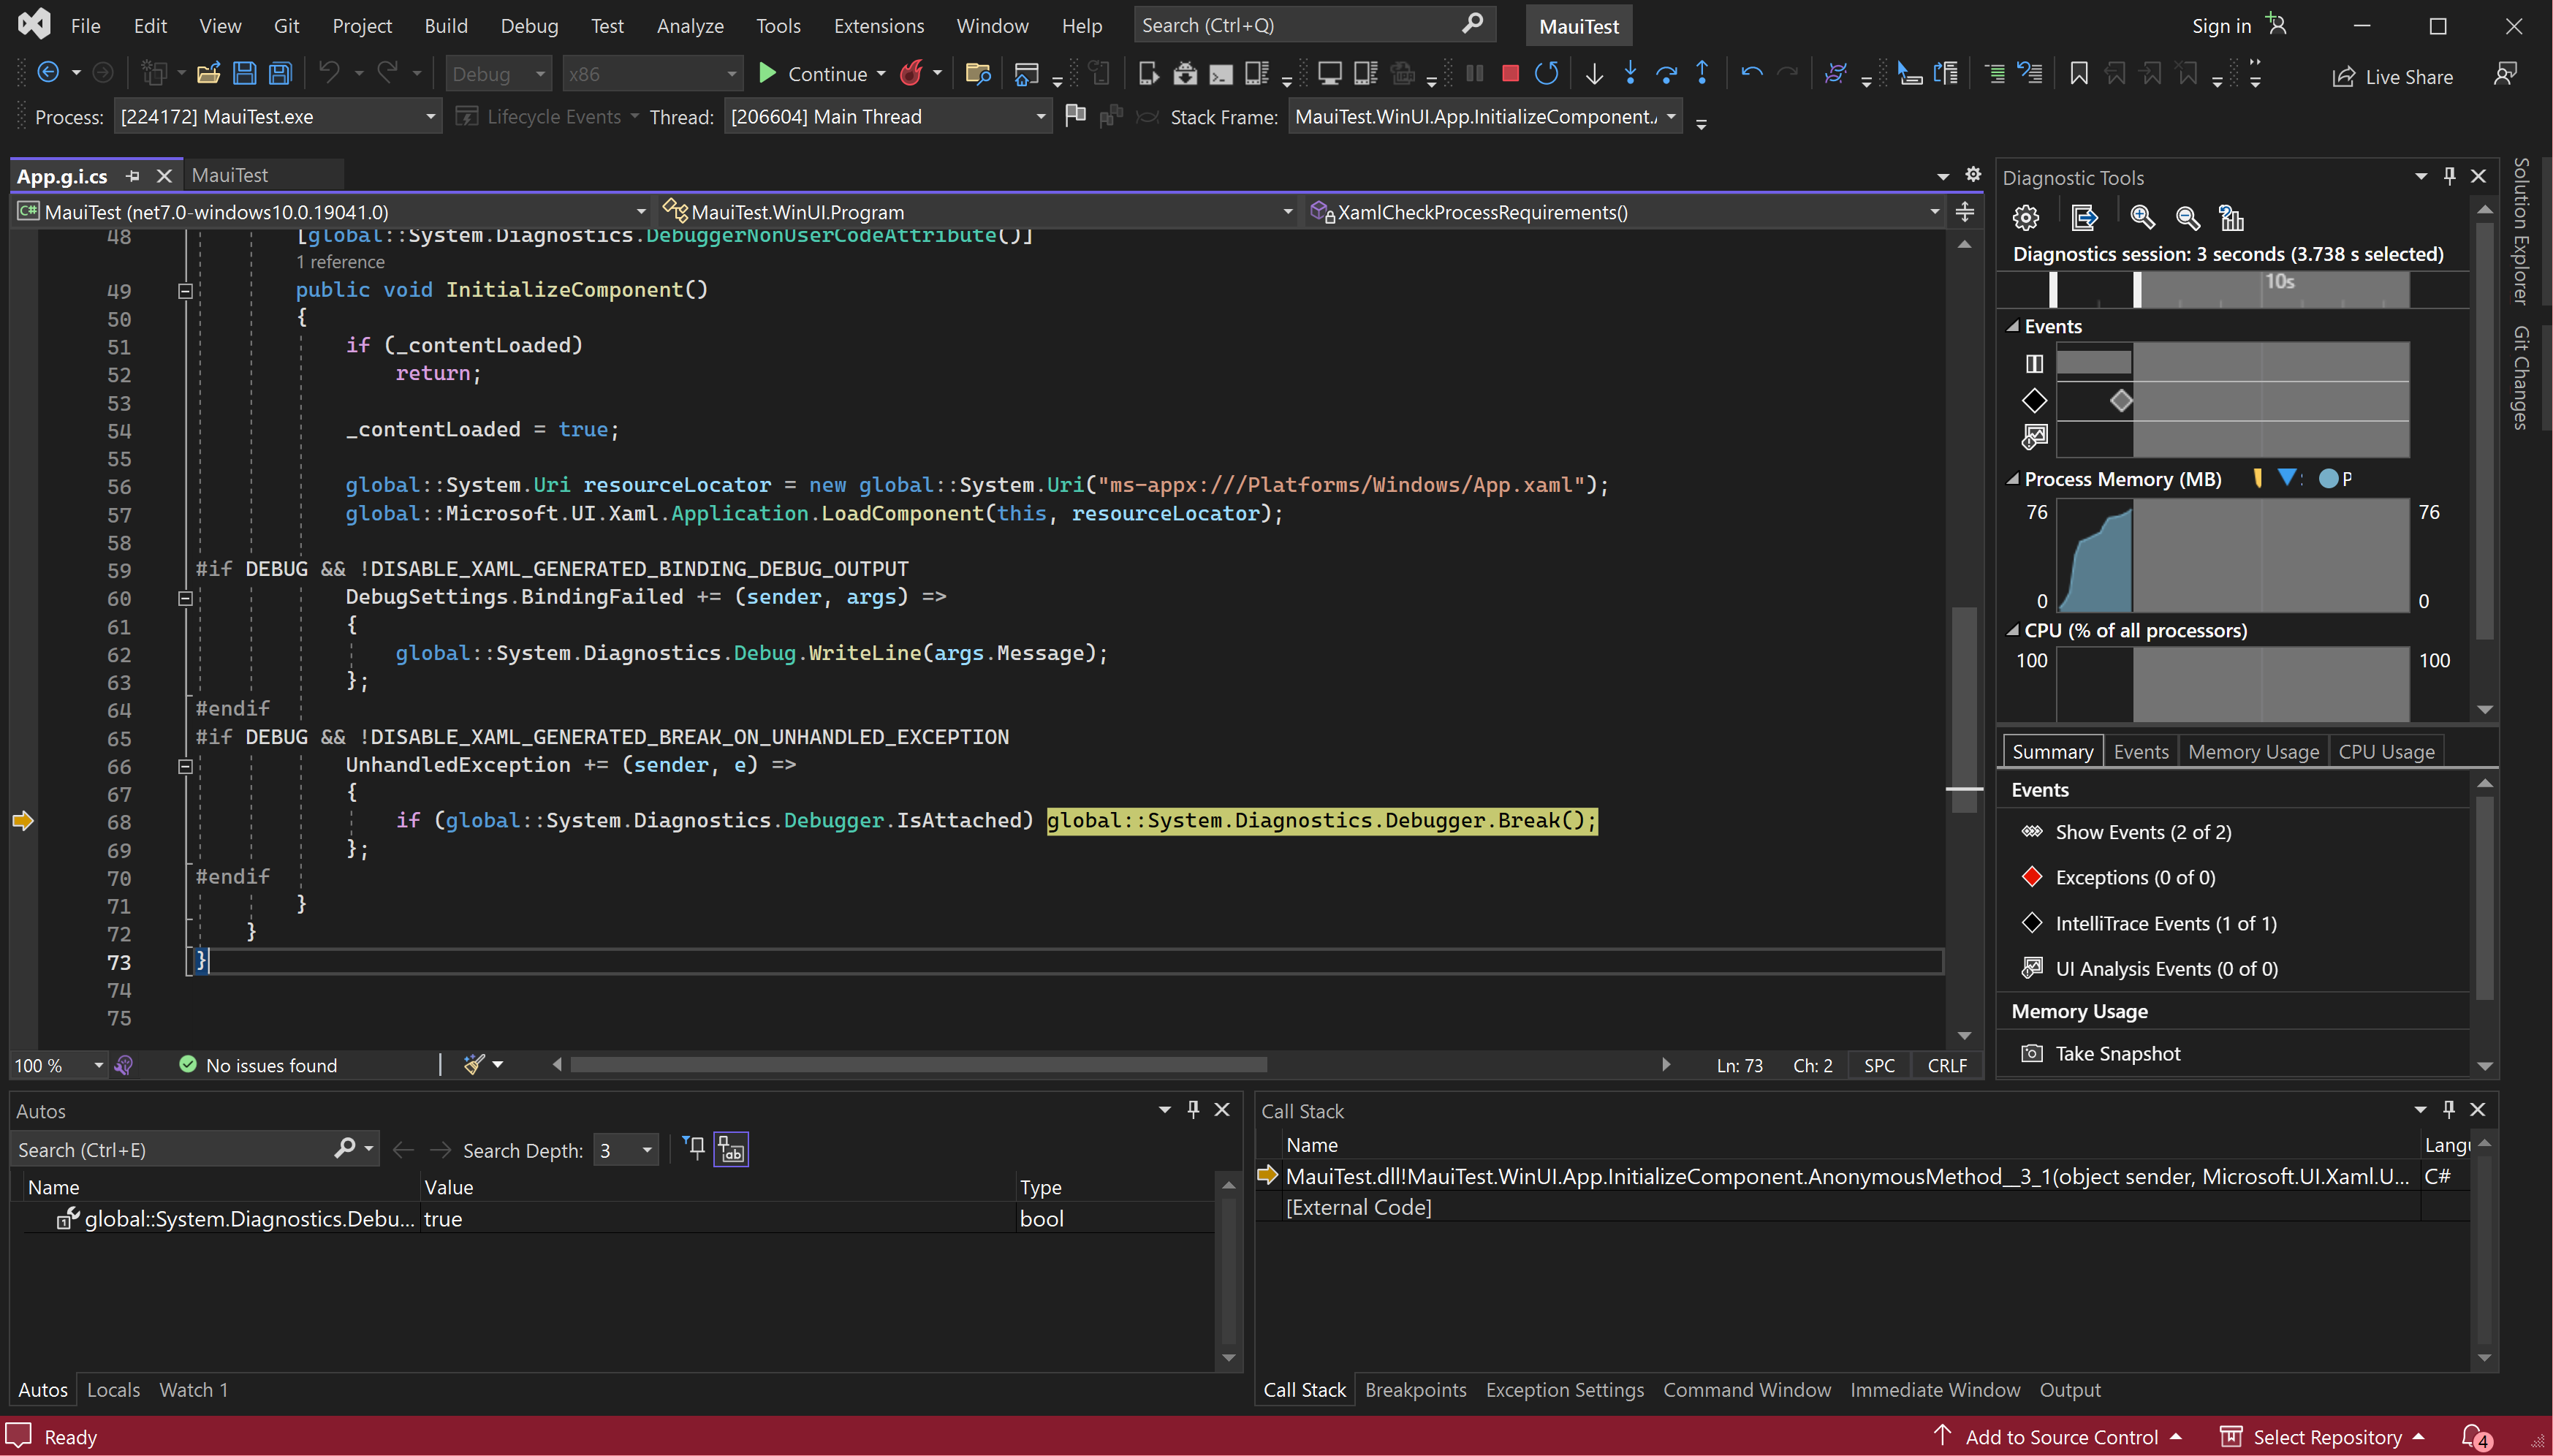
Task: Flag the current thread
Action: [1075, 116]
